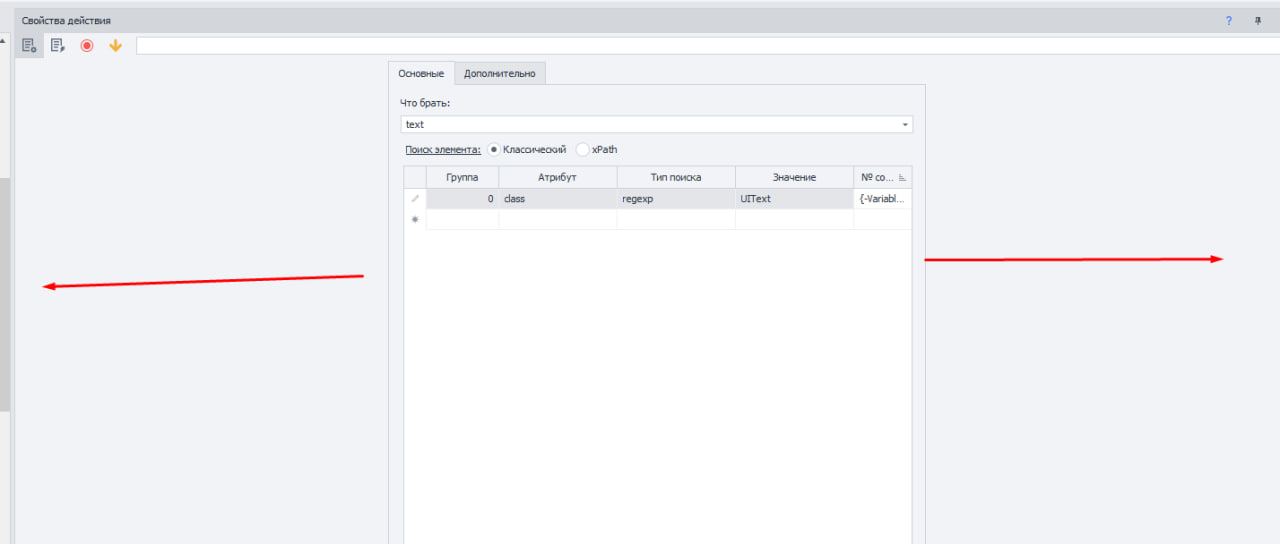Click the pencil edit marker in class row
1280x544 pixels.
coord(415,199)
